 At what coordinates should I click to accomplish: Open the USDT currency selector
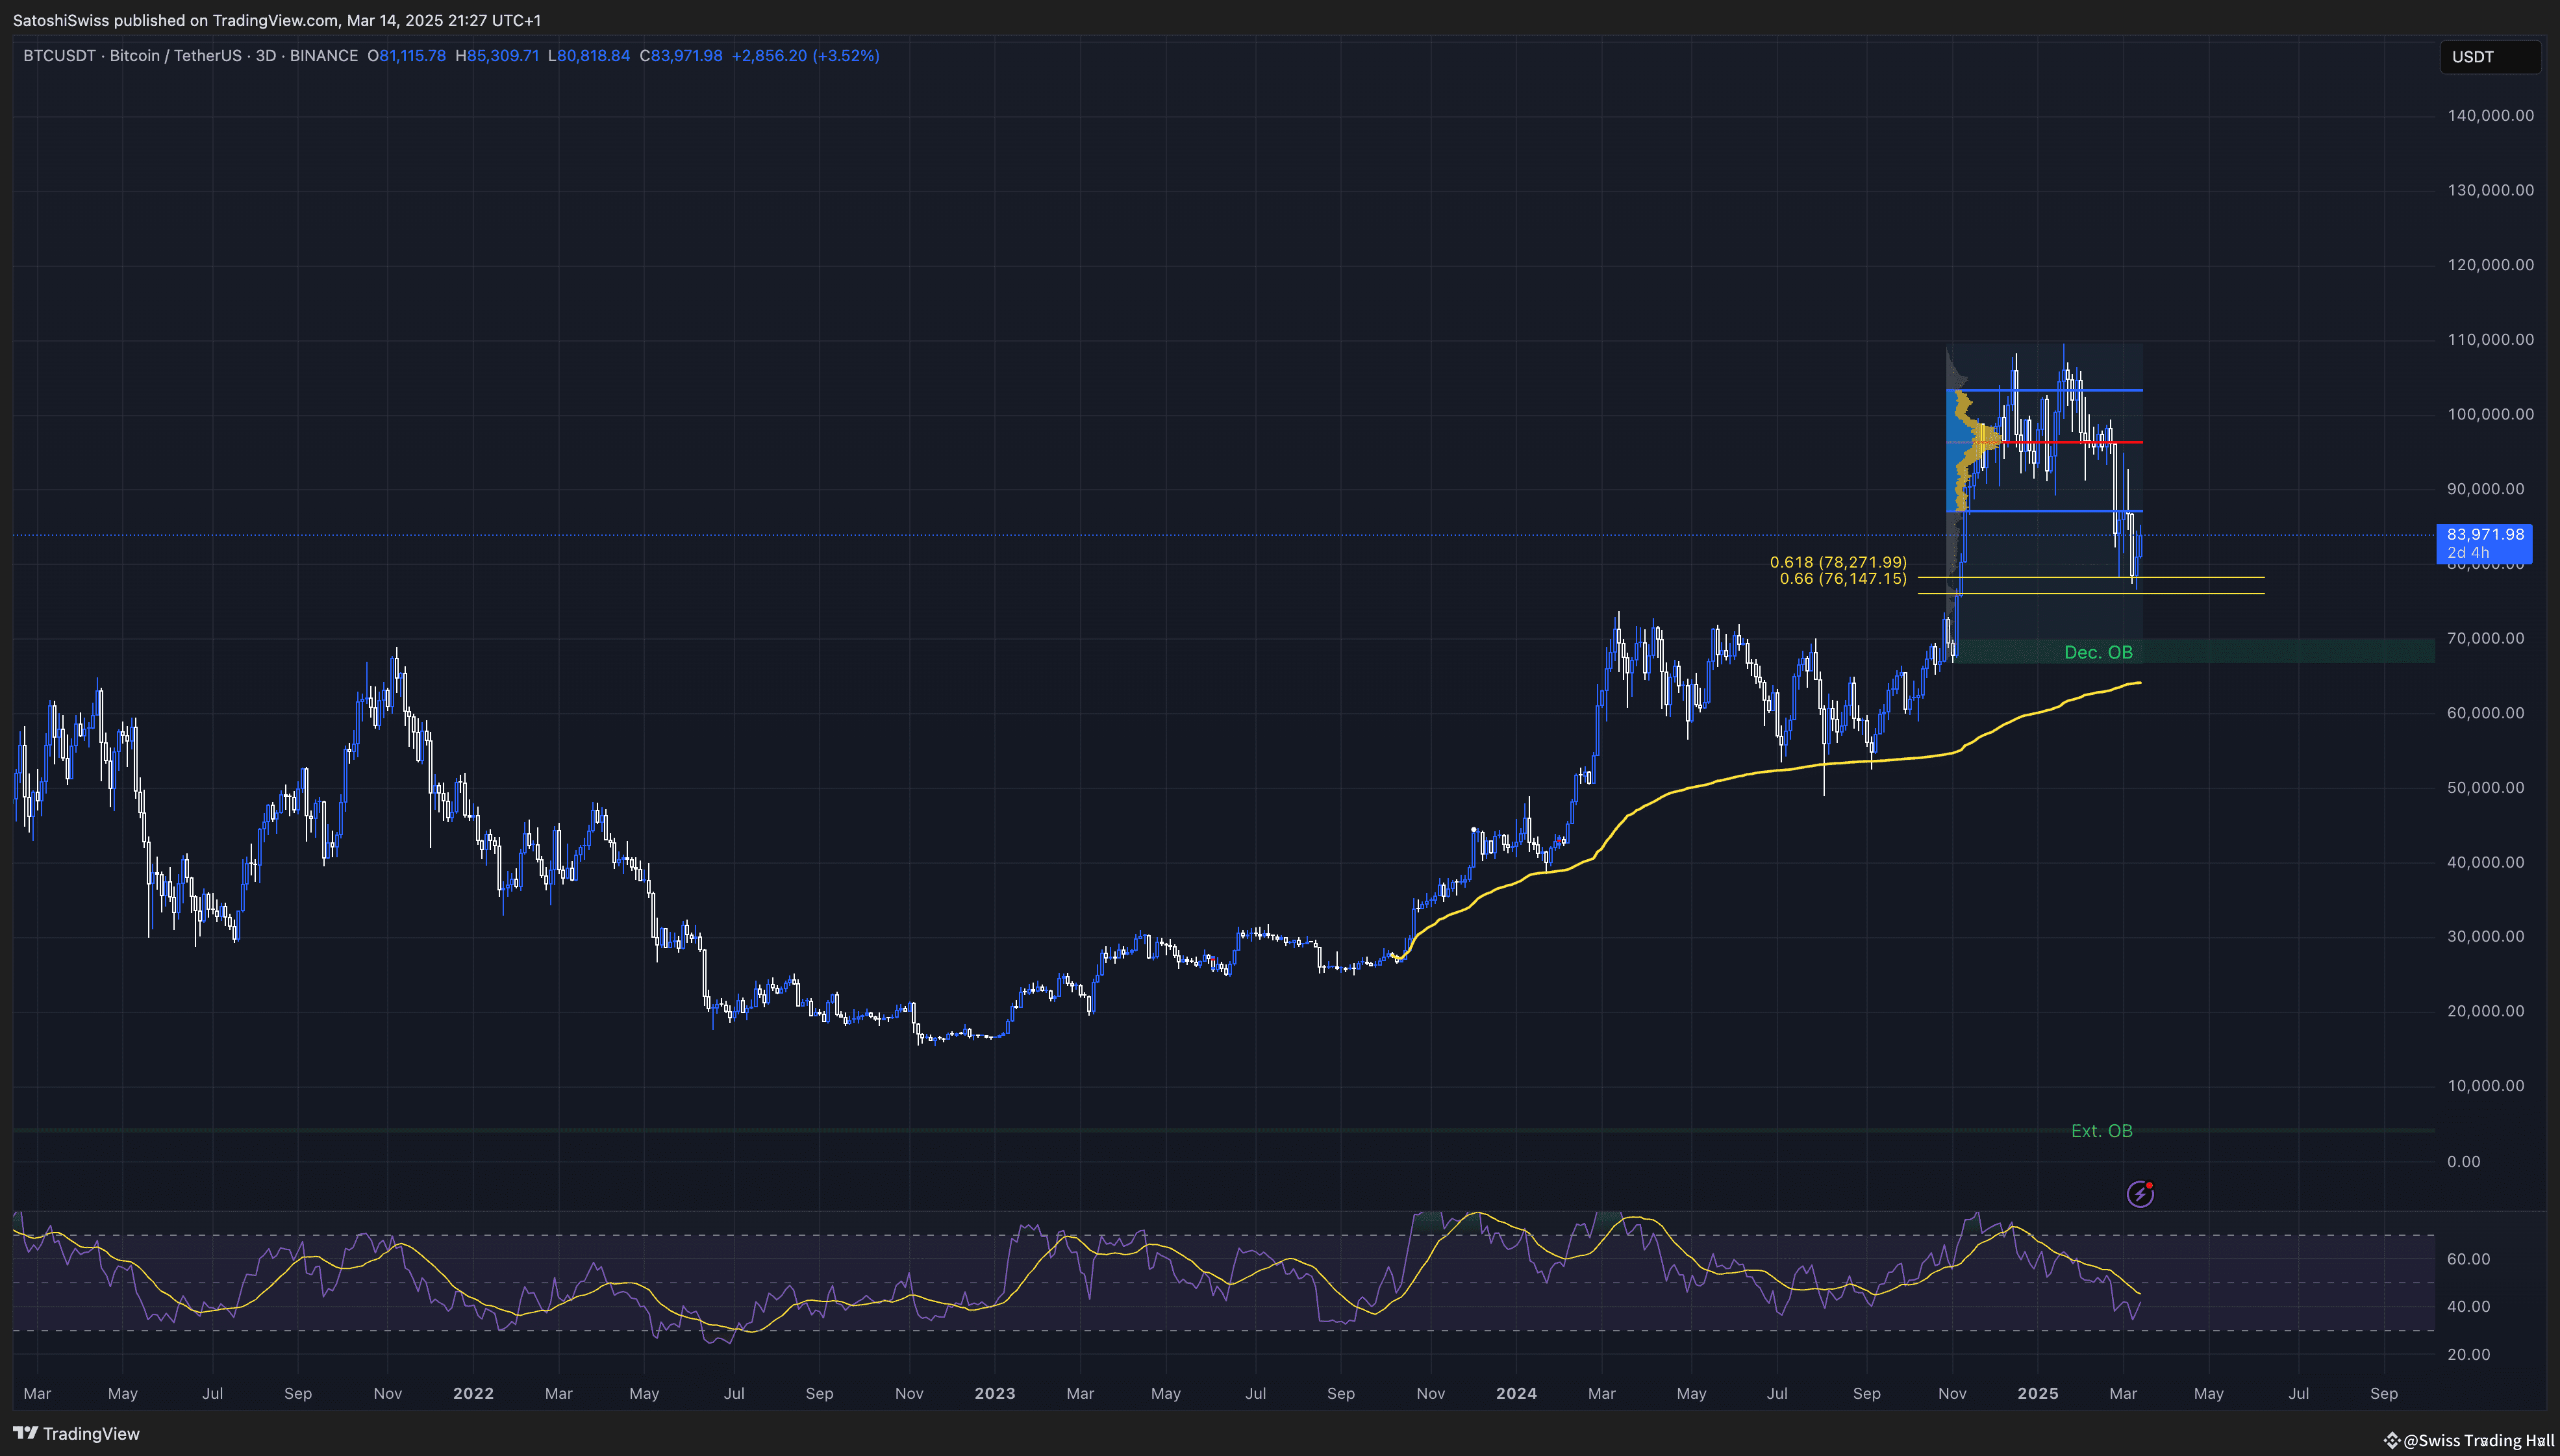tap(2490, 57)
